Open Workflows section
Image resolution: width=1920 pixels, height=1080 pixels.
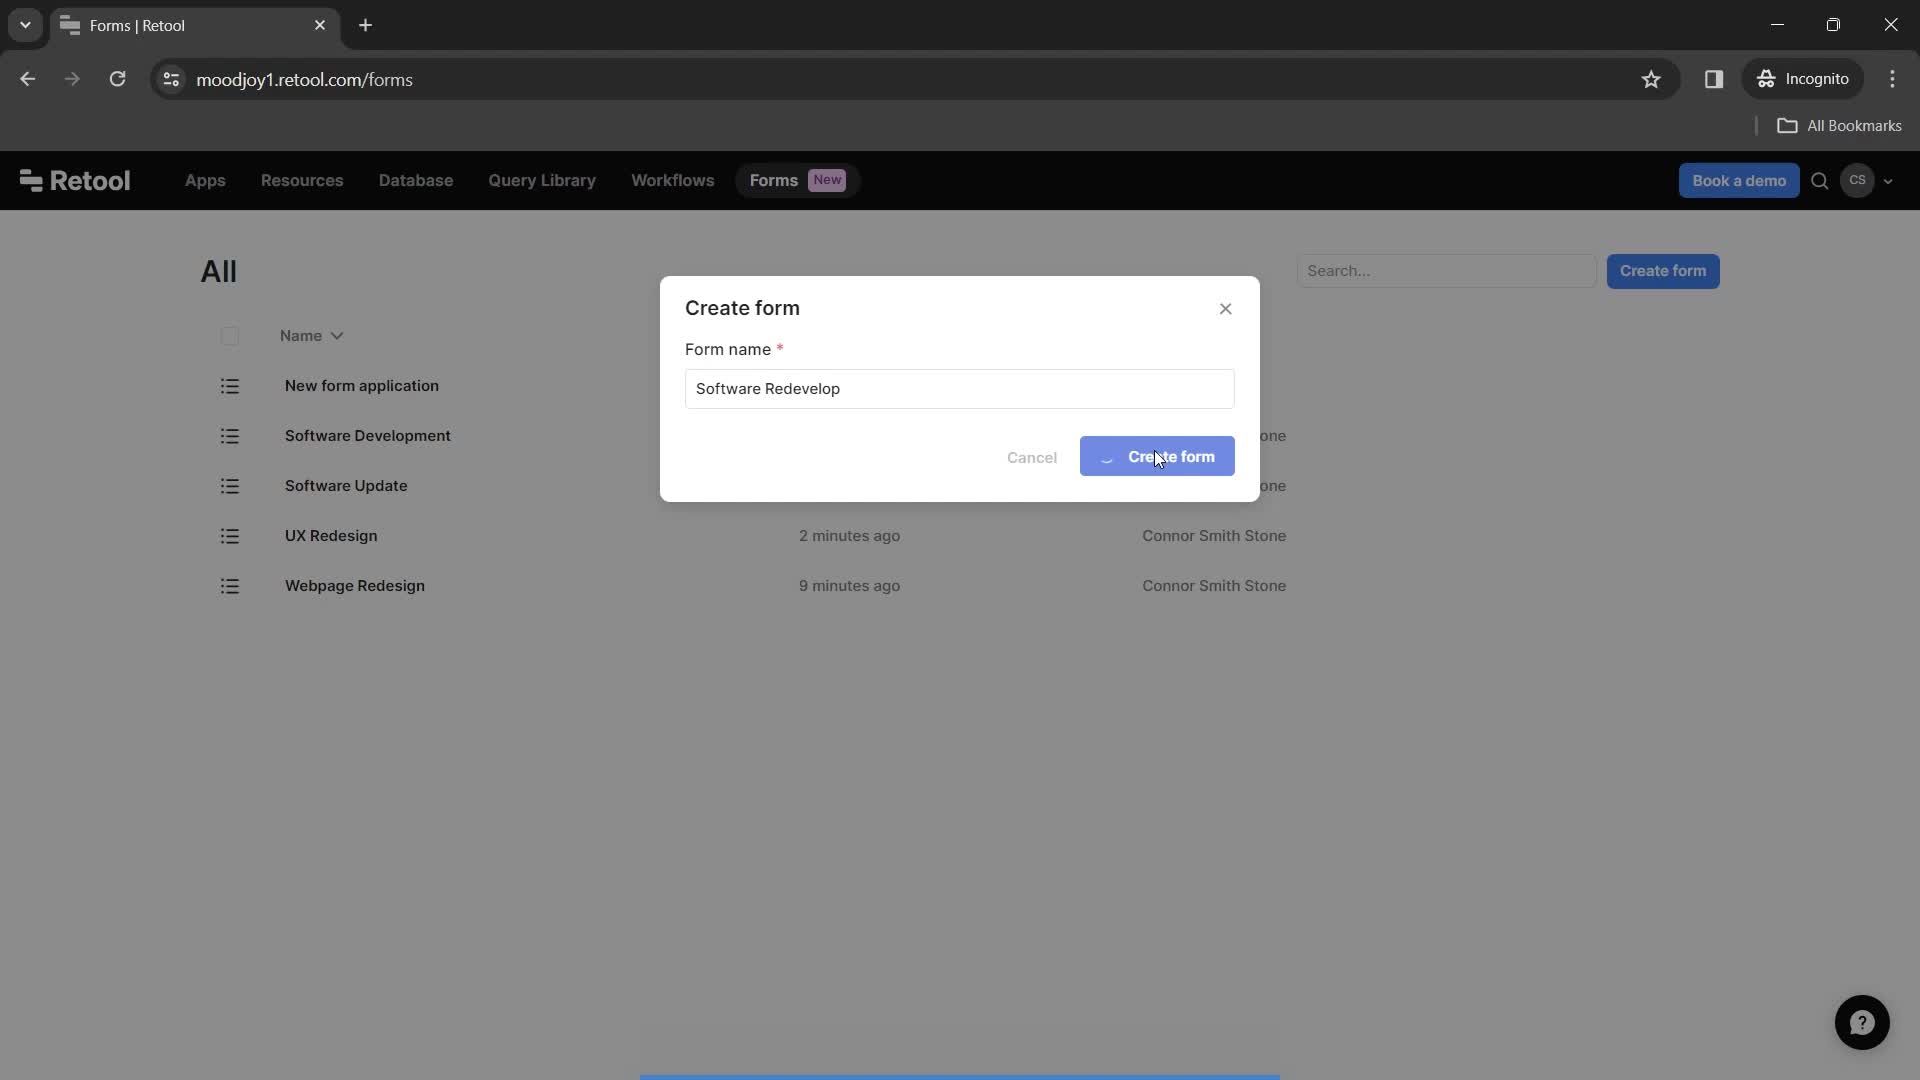pyautogui.click(x=673, y=179)
